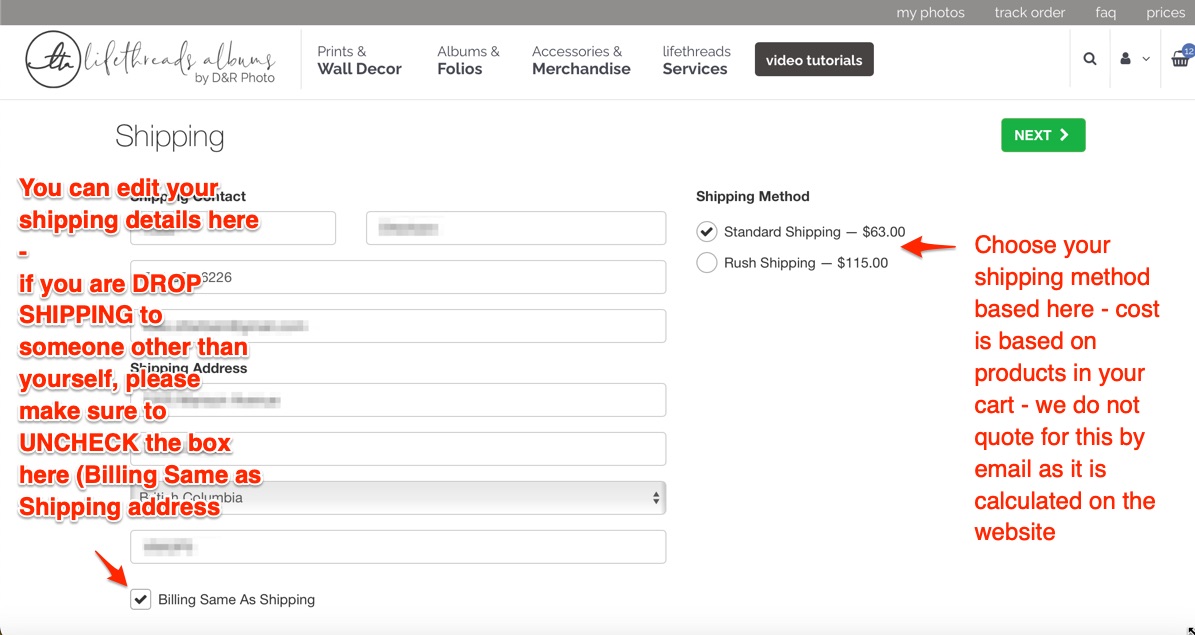The width and height of the screenshot is (1195, 635).
Task: Click the lifethreads albums logo
Action: click(x=150, y=60)
